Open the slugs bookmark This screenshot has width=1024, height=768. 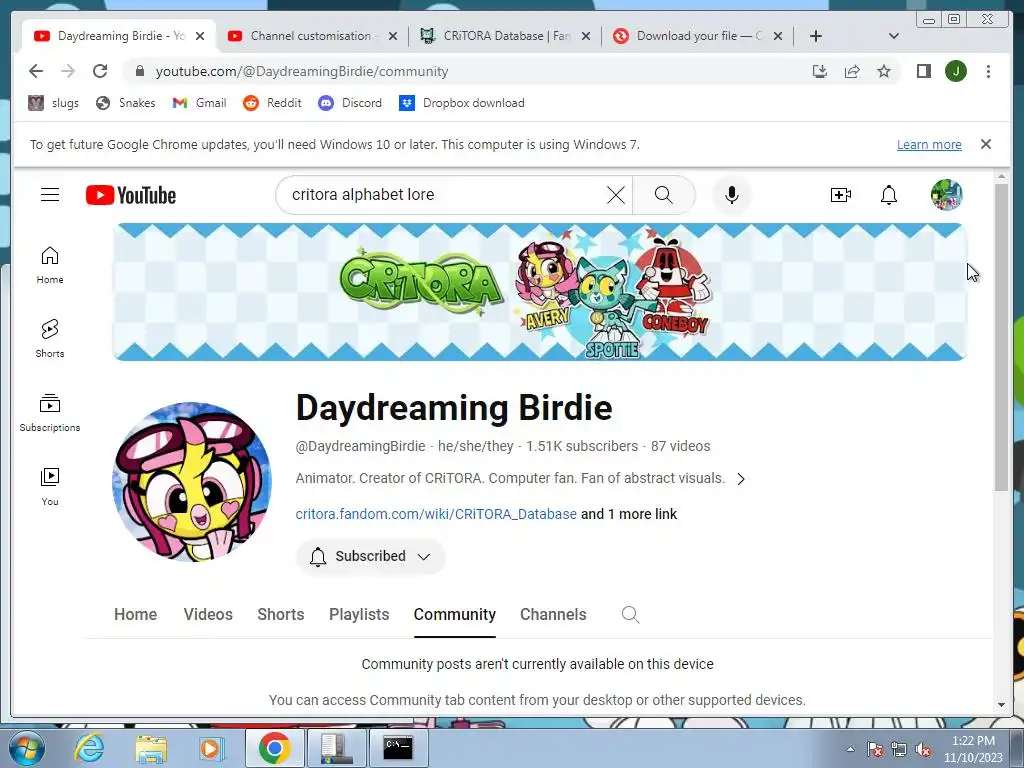[54, 103]
